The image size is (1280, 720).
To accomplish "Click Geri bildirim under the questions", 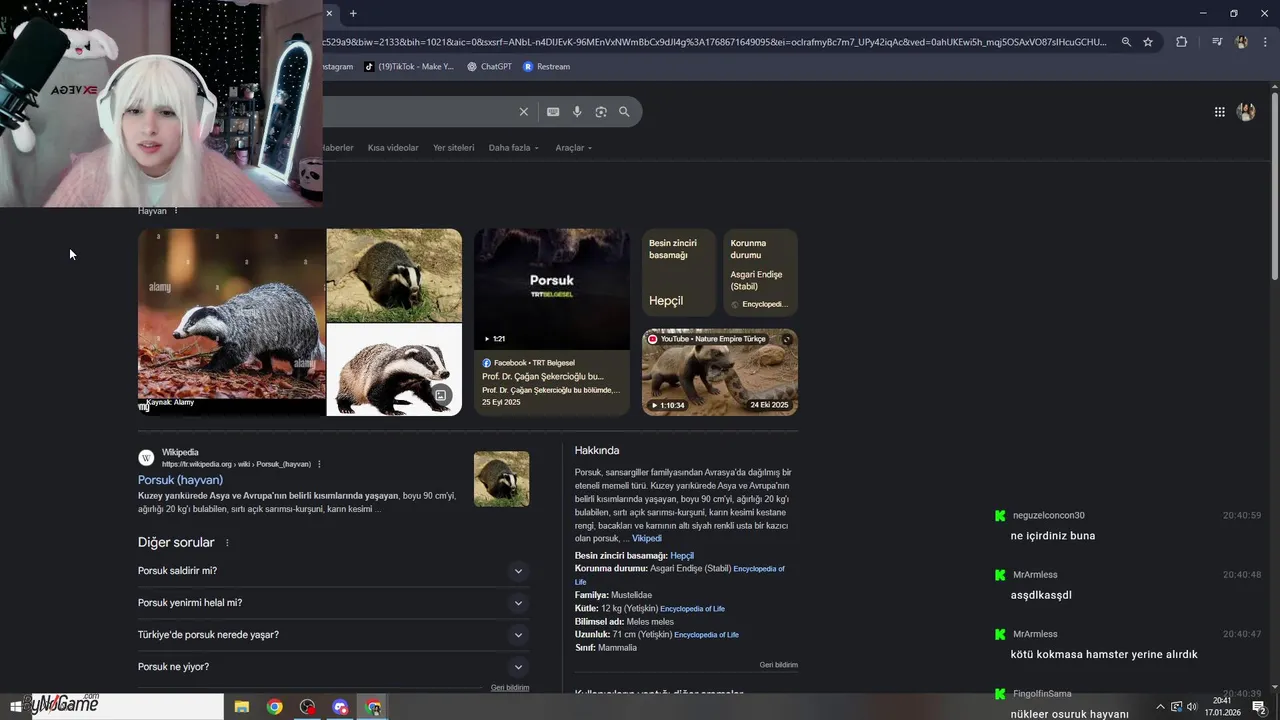I will 510,688.
